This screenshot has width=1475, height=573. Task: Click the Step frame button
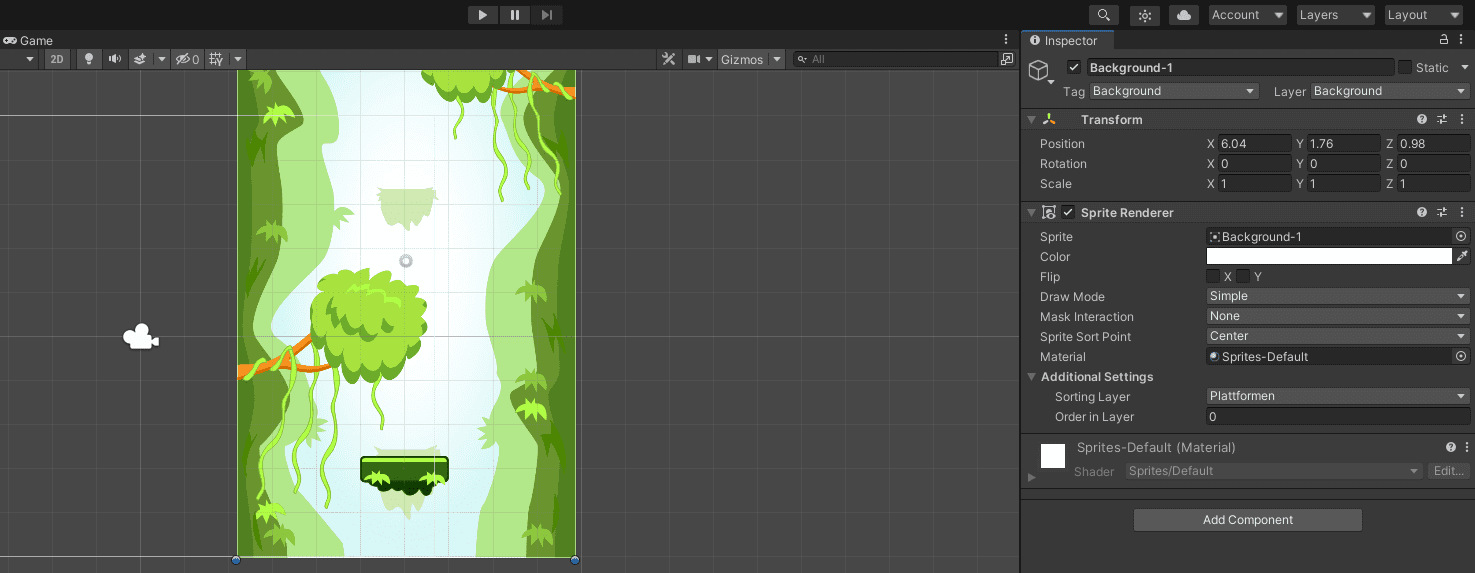tap(546, 15)
